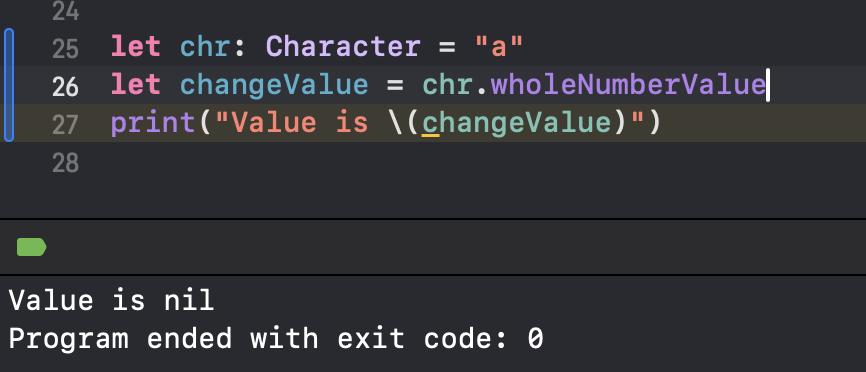Click the "Program ended with exit code" console line

coord(276,339)
